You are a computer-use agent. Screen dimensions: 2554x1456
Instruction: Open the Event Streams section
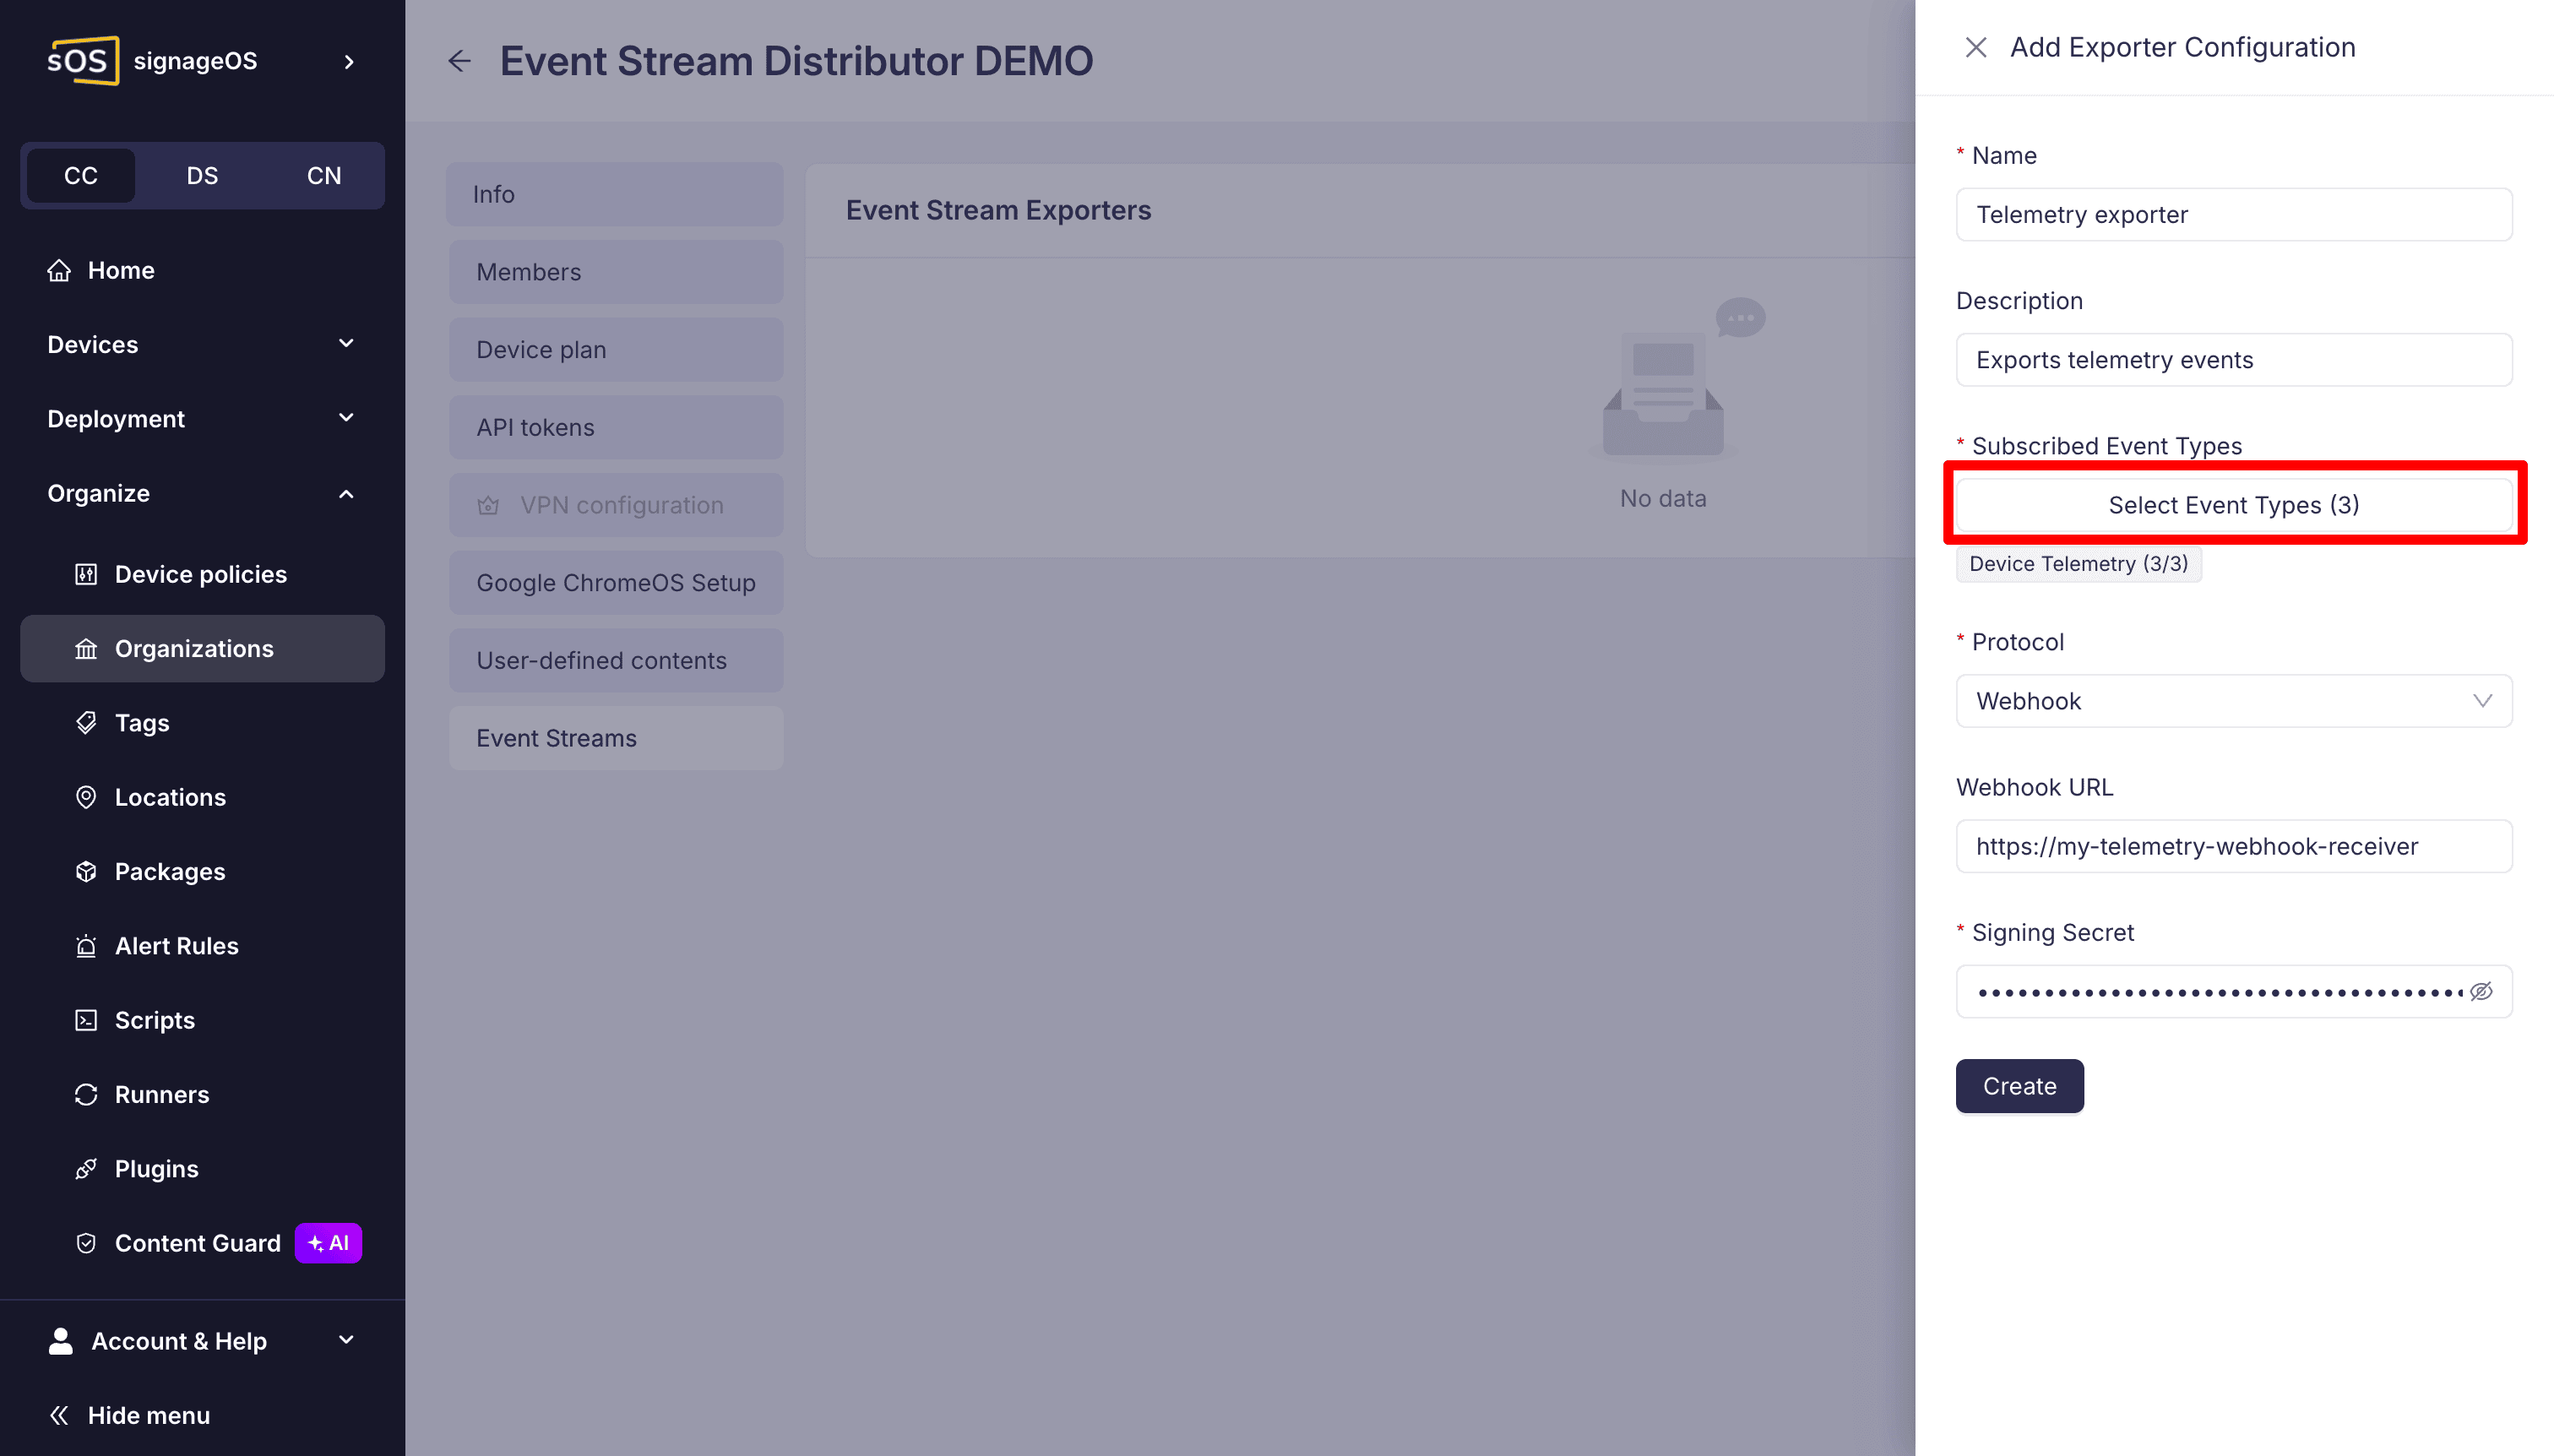pyautogui.click(x=616, y=738)
